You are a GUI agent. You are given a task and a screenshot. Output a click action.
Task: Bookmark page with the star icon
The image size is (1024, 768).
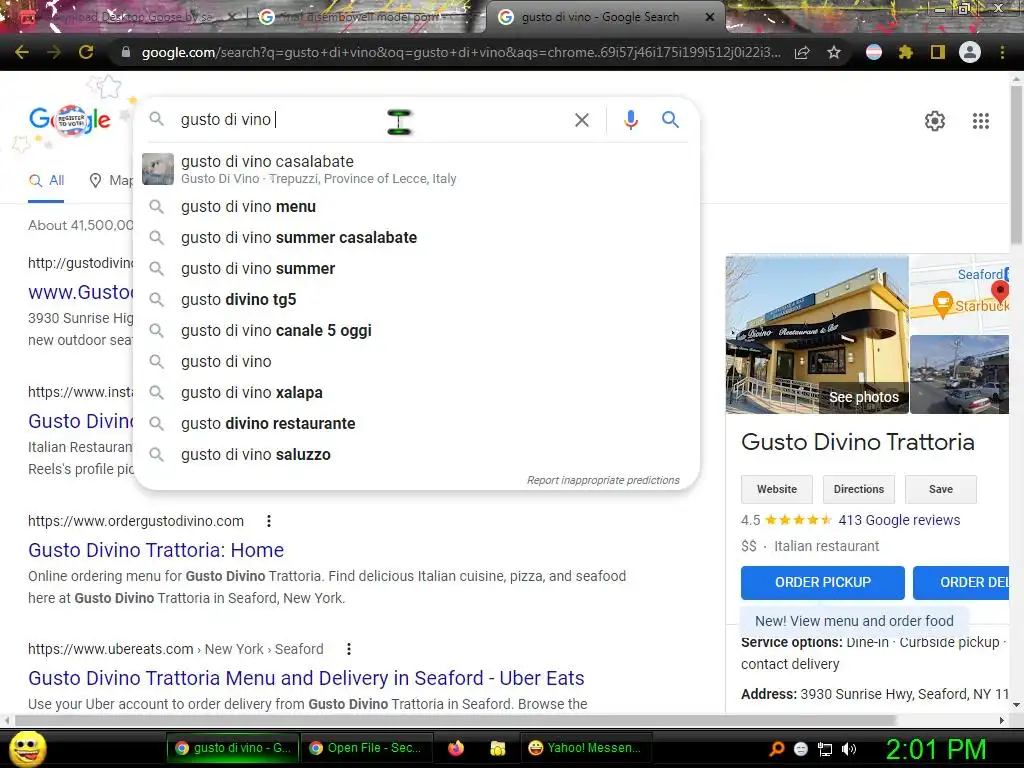834,52
